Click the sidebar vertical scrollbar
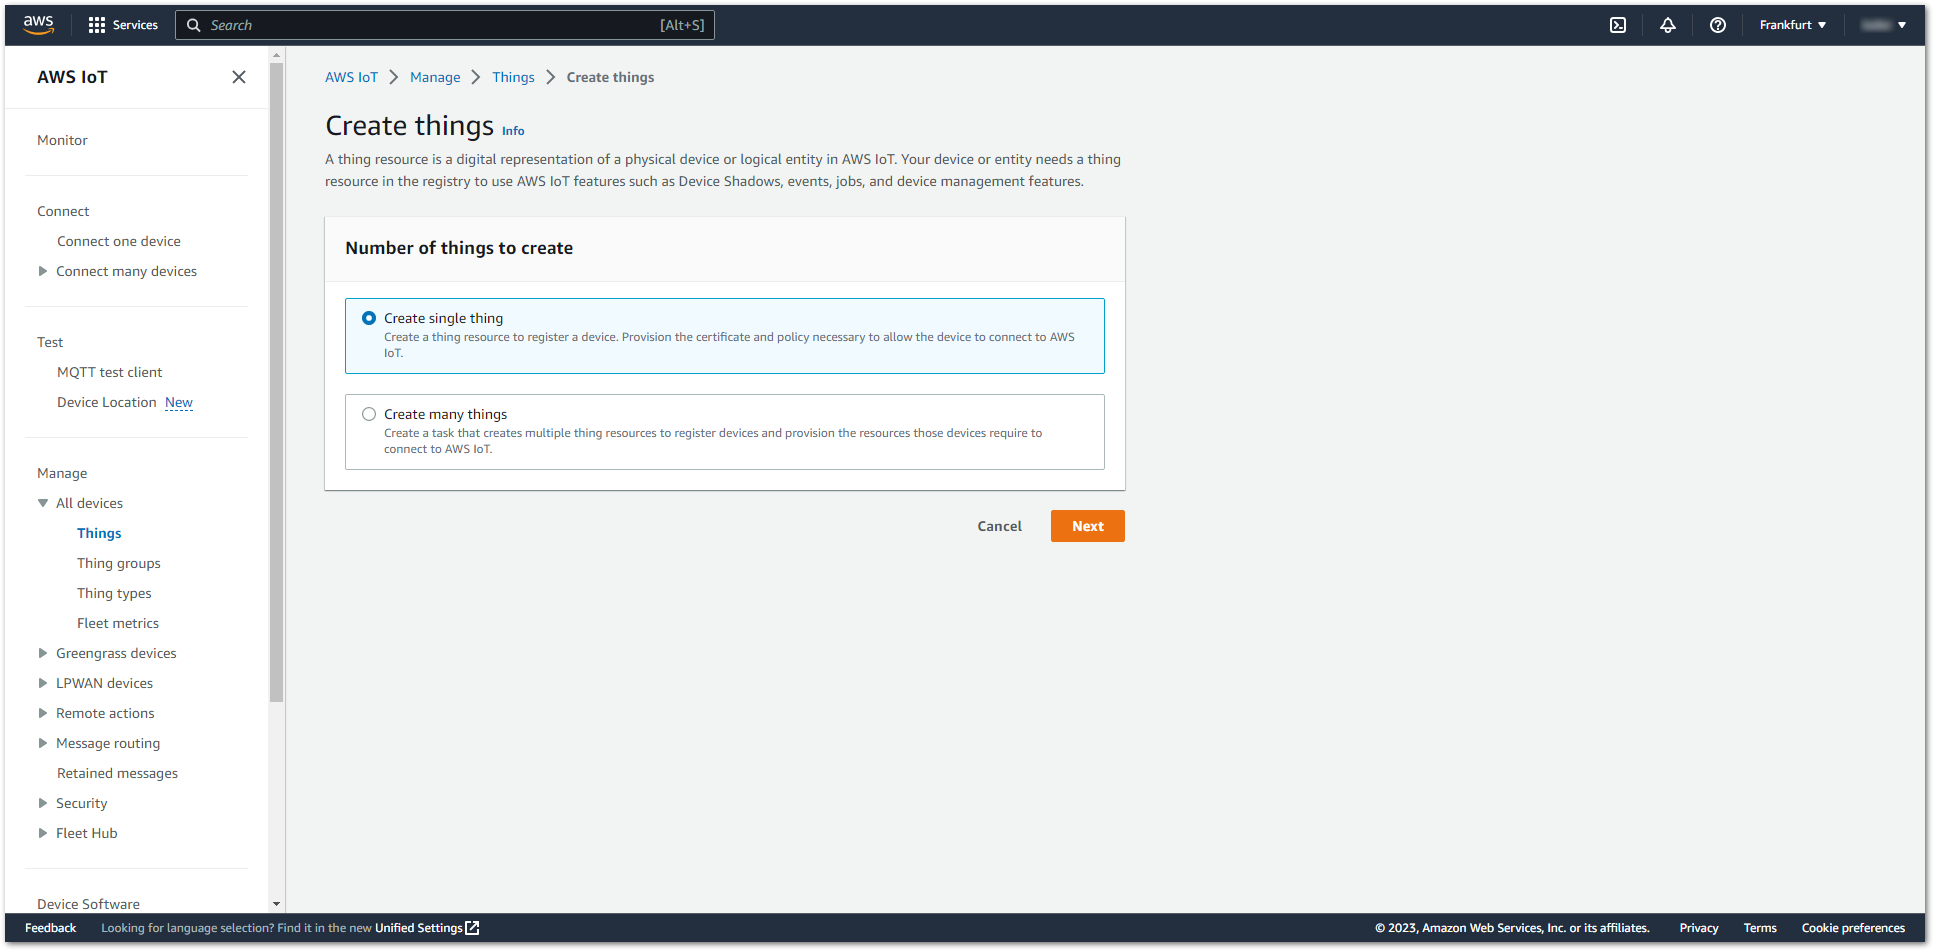This screenshot has width=1934, height=951. [277, 380]
